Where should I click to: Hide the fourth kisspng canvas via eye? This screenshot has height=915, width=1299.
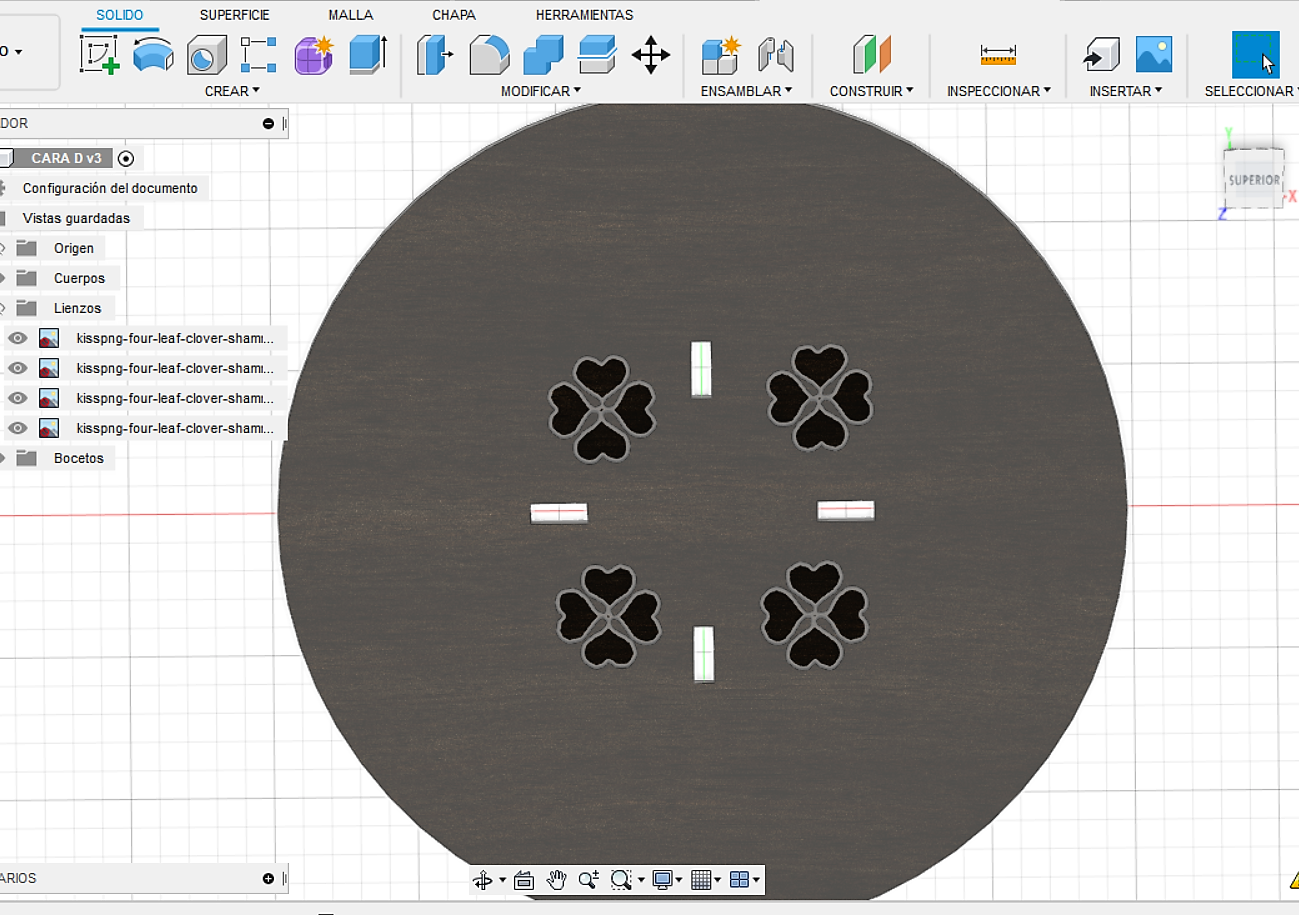click(x=17, y=428)
